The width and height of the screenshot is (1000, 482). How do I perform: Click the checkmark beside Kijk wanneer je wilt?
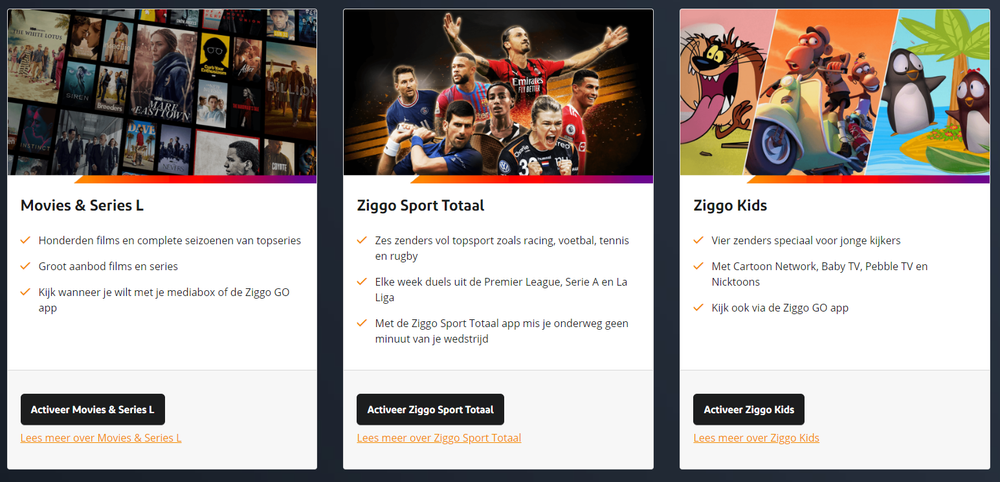(26, 292)
